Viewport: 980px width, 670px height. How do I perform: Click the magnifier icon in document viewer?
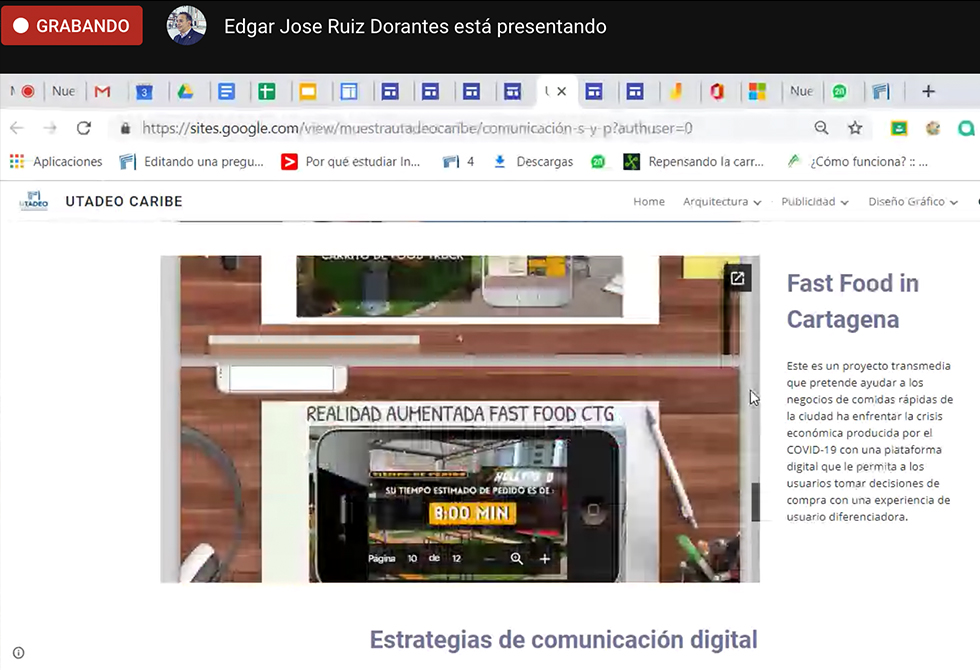click(517, 559)
